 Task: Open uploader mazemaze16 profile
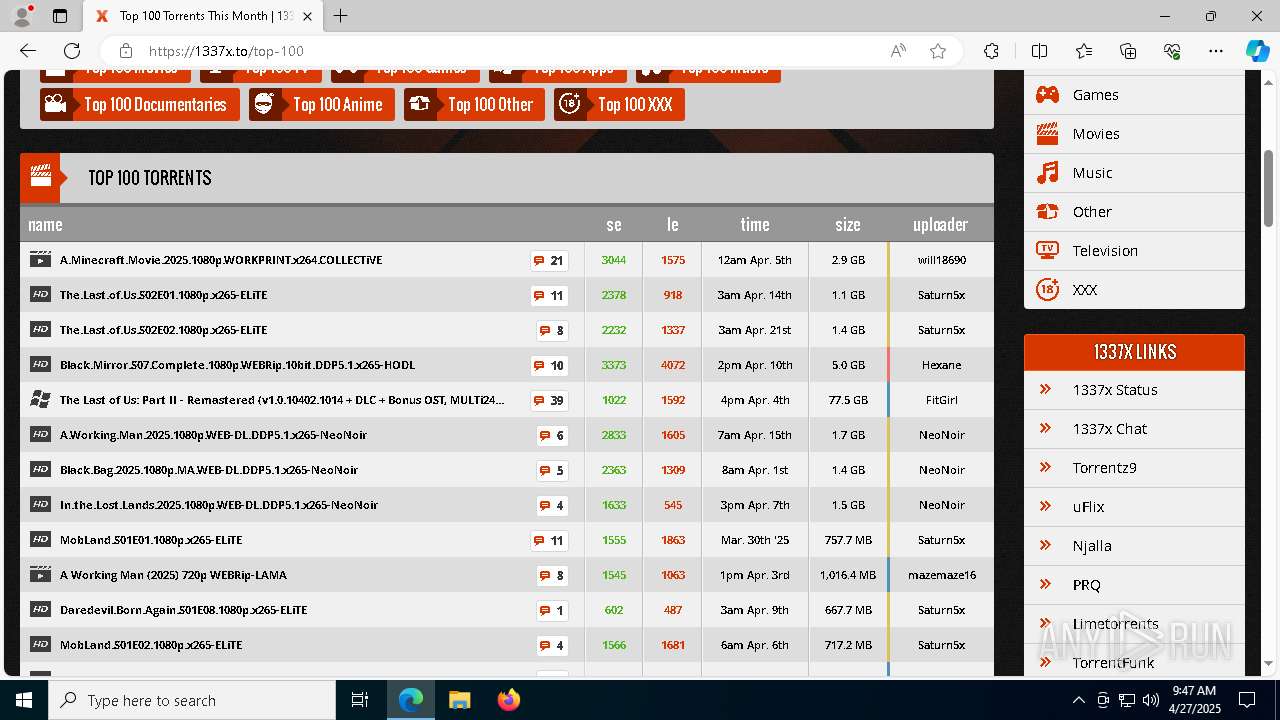pyautogui.click(x=942, y=575)
